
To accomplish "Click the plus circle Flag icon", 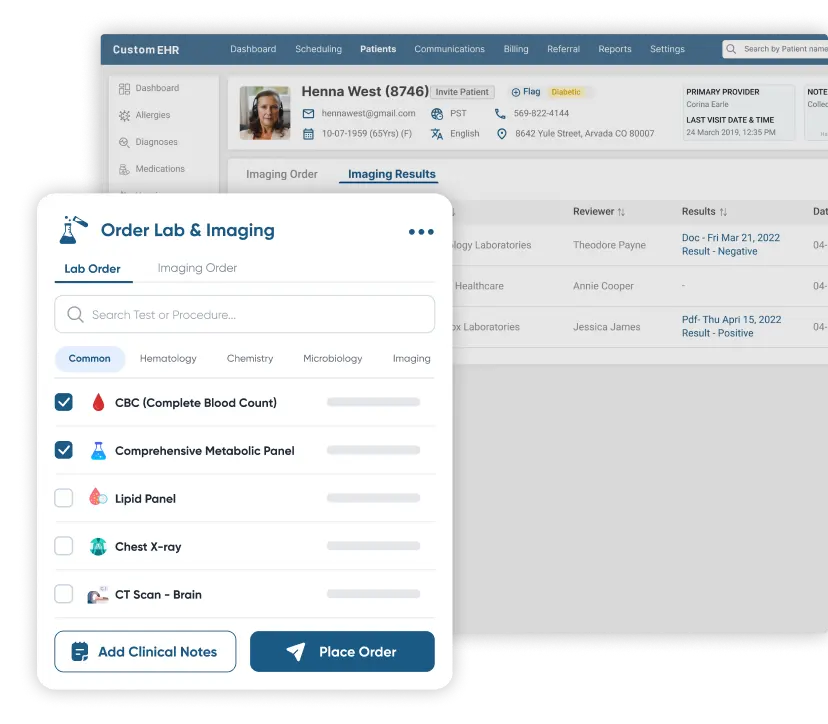I will tap(515, 92).
